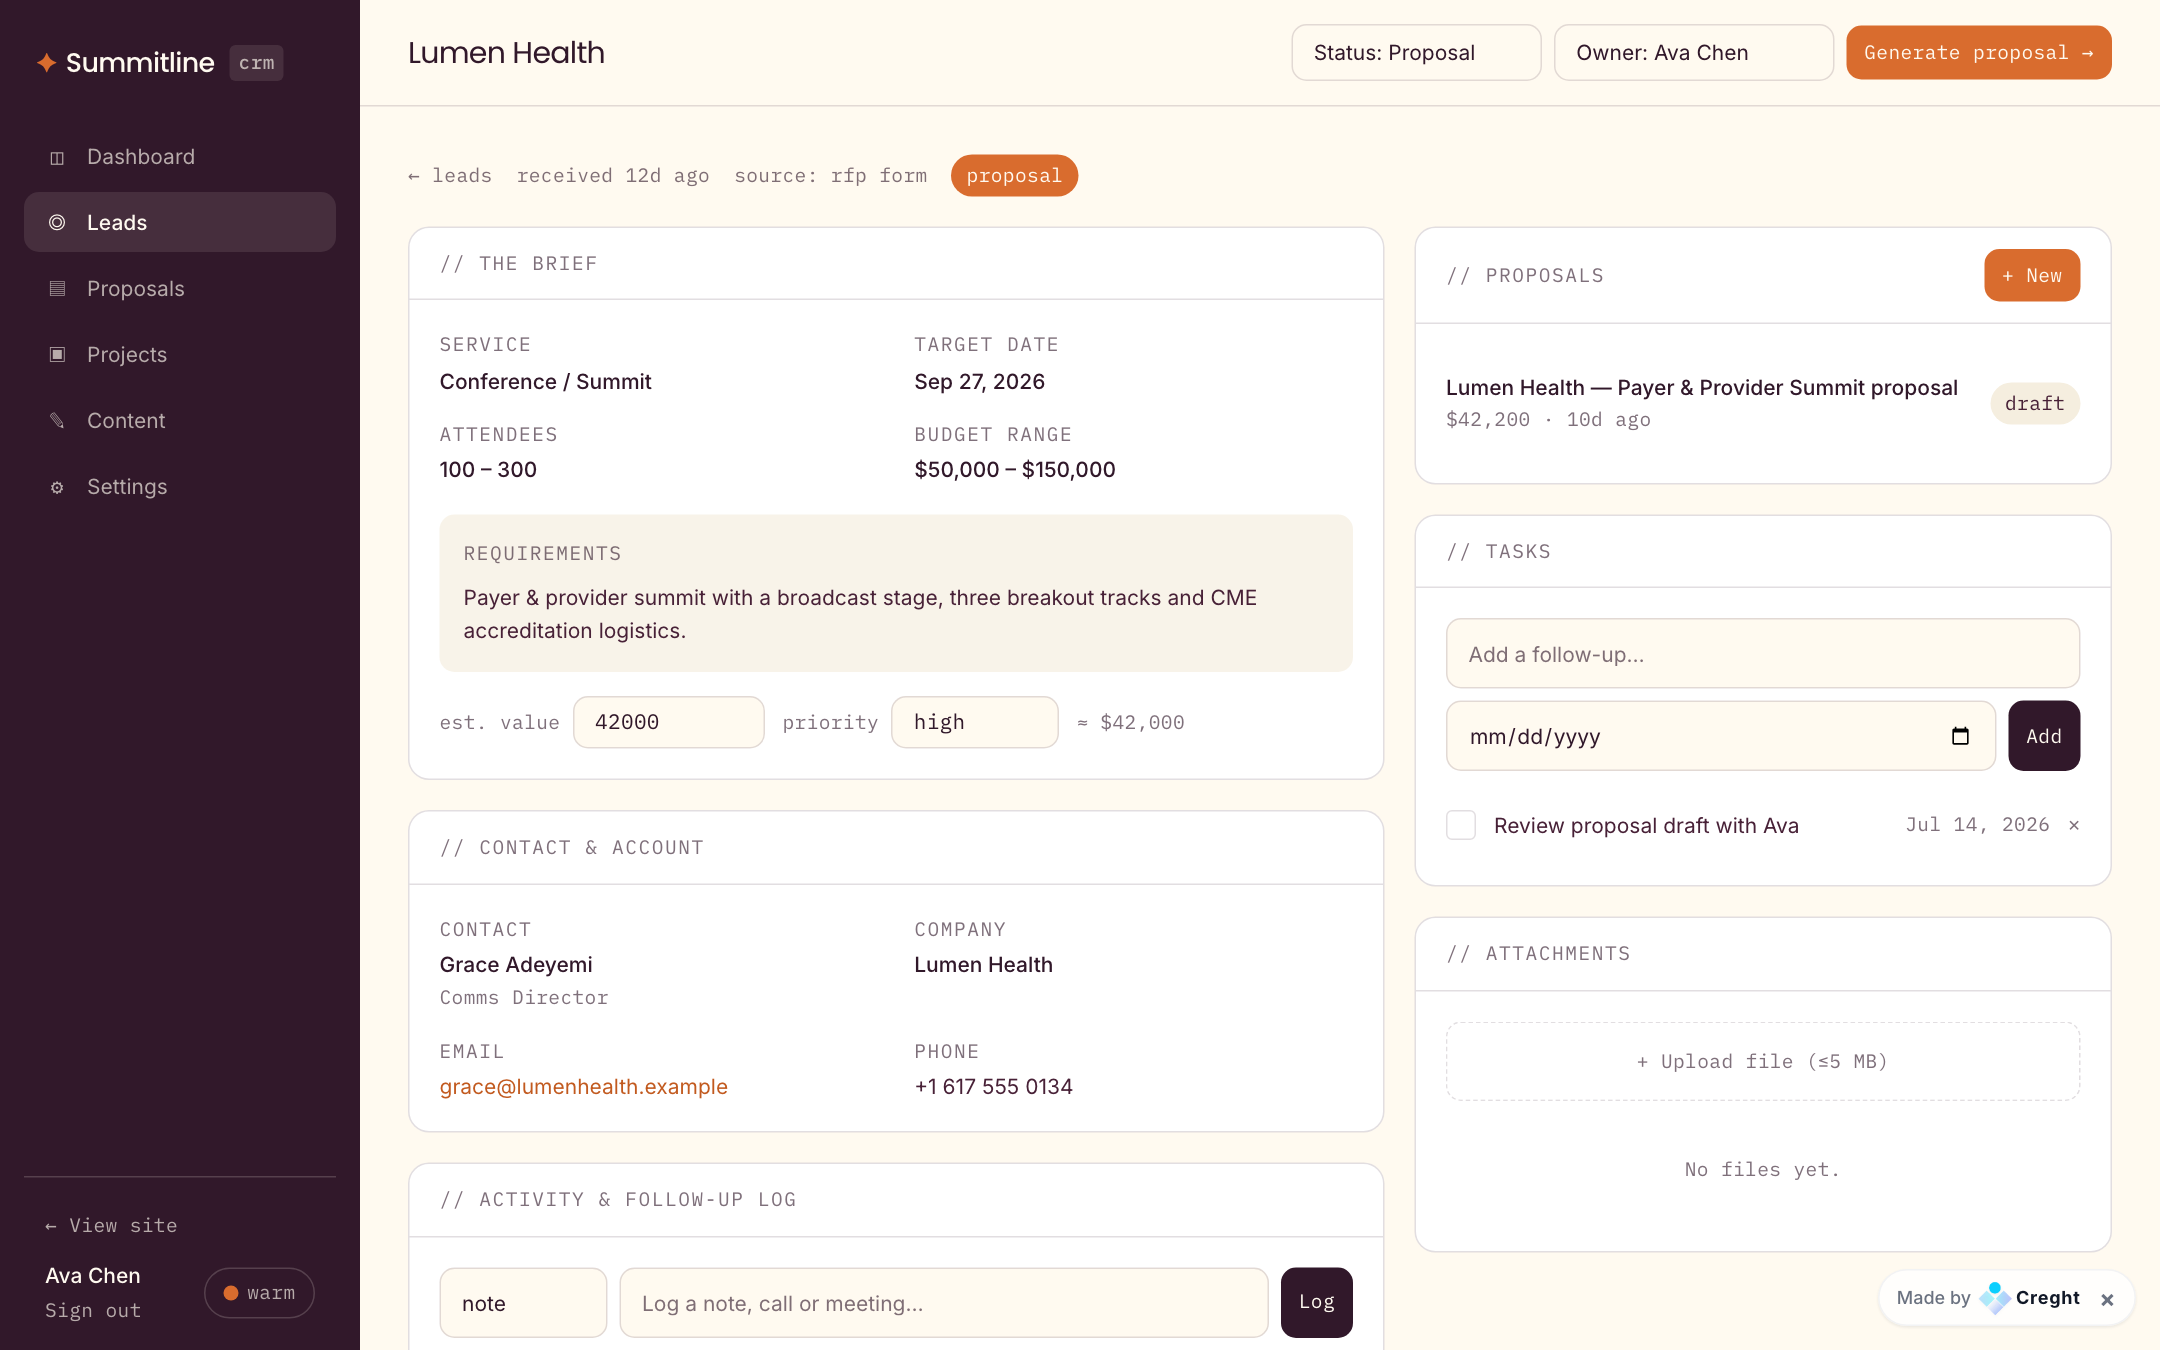Go to Dashboard in the sidebar
The height and width of the screenshot is (1350, 2160).
click(x=180, y=157)
